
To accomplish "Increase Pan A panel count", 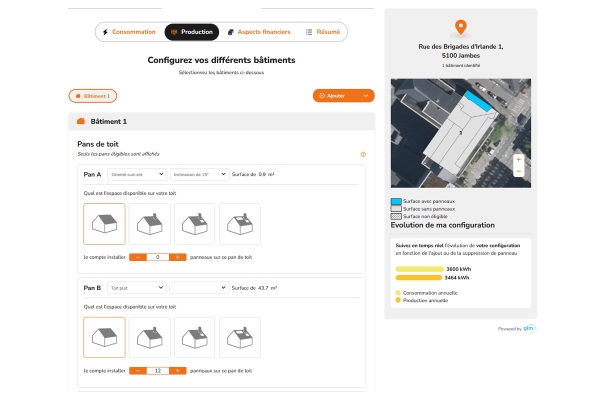I will (x=178, y=257).
